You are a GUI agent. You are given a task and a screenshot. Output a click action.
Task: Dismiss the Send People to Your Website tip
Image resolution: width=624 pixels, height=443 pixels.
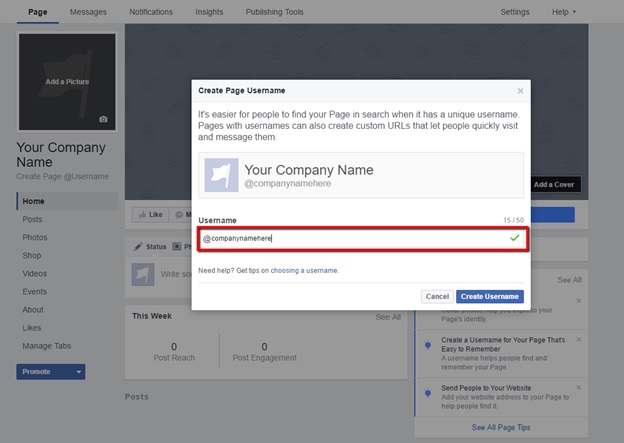tap(579, 387)
